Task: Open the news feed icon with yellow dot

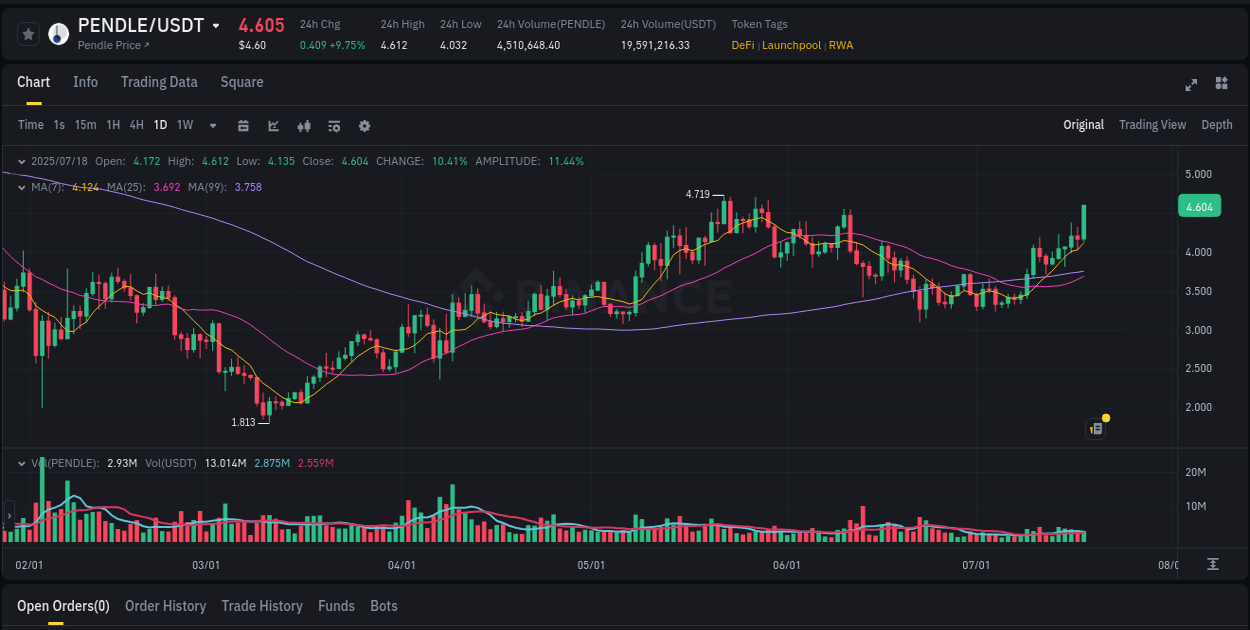Action: (x=1095, y=428)
